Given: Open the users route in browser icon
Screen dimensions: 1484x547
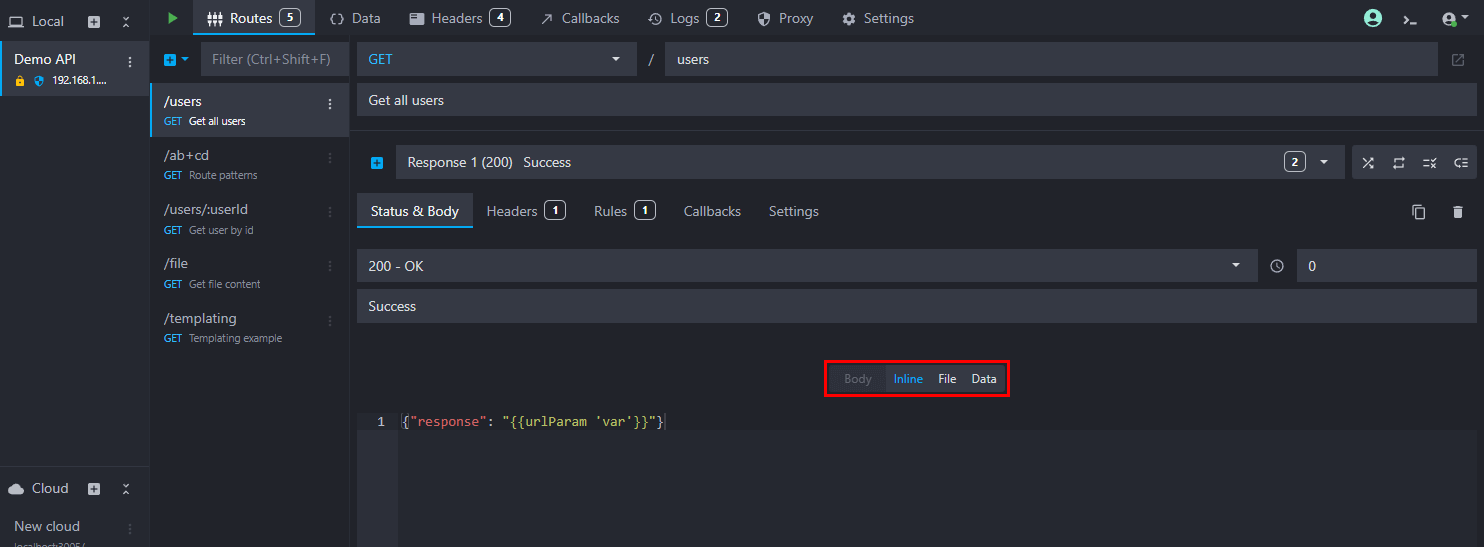Looking at the screenshot, I should 1458,60.
